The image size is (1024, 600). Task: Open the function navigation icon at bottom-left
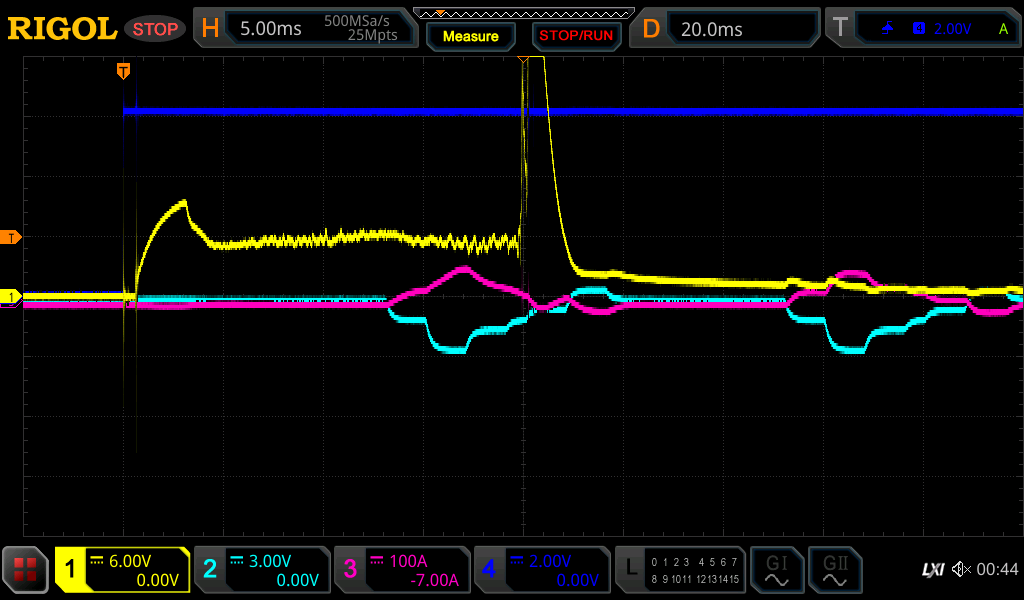pos(26,570)
